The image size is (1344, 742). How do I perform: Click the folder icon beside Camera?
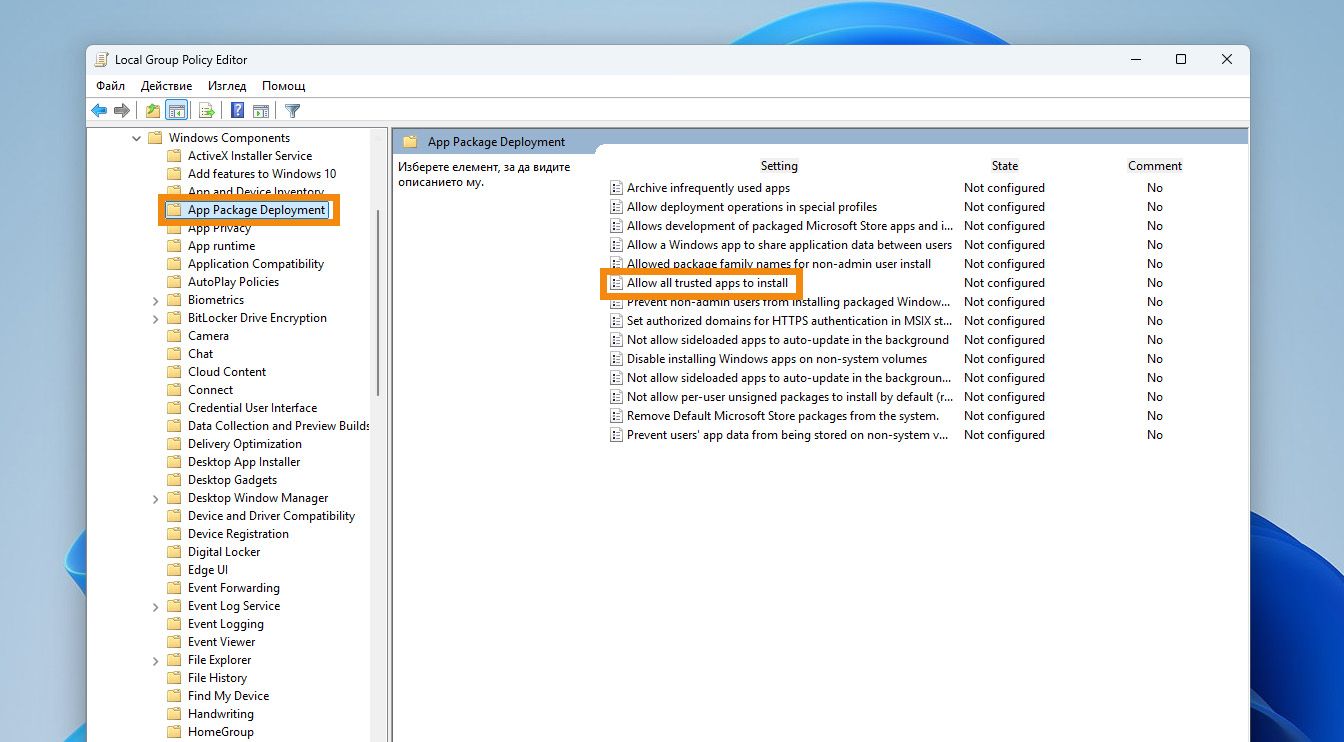click(x=175, y=336)
